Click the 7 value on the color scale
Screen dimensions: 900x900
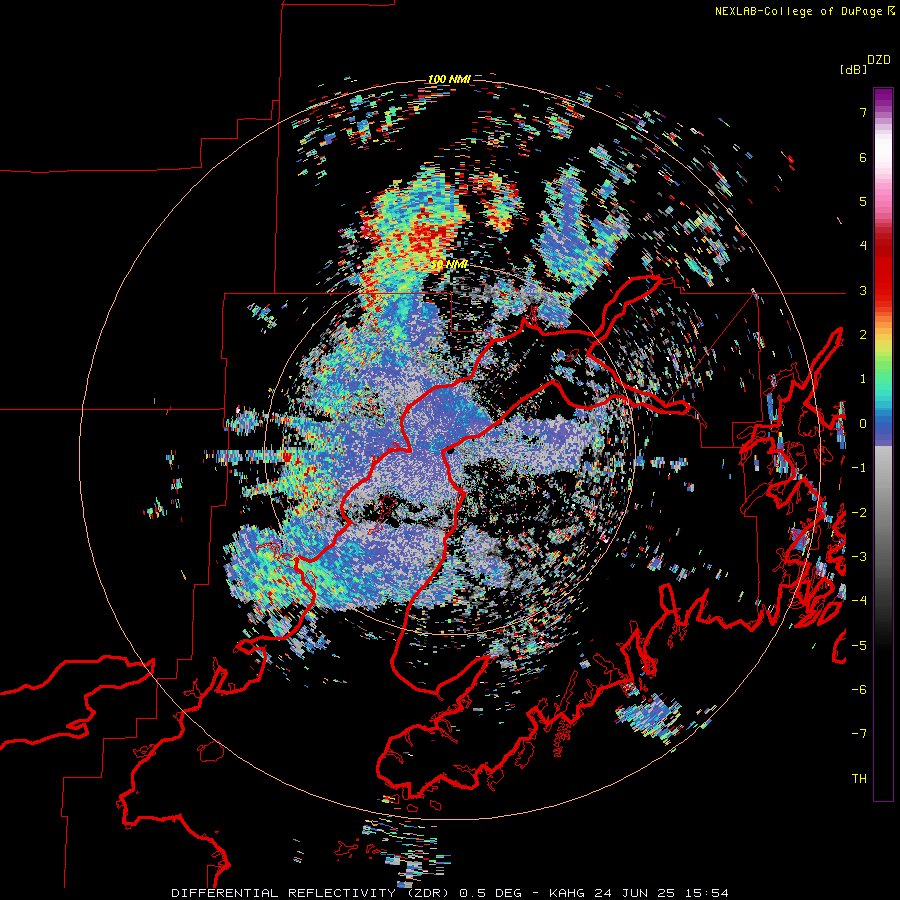pyautogui.click(x=863, y=112)
